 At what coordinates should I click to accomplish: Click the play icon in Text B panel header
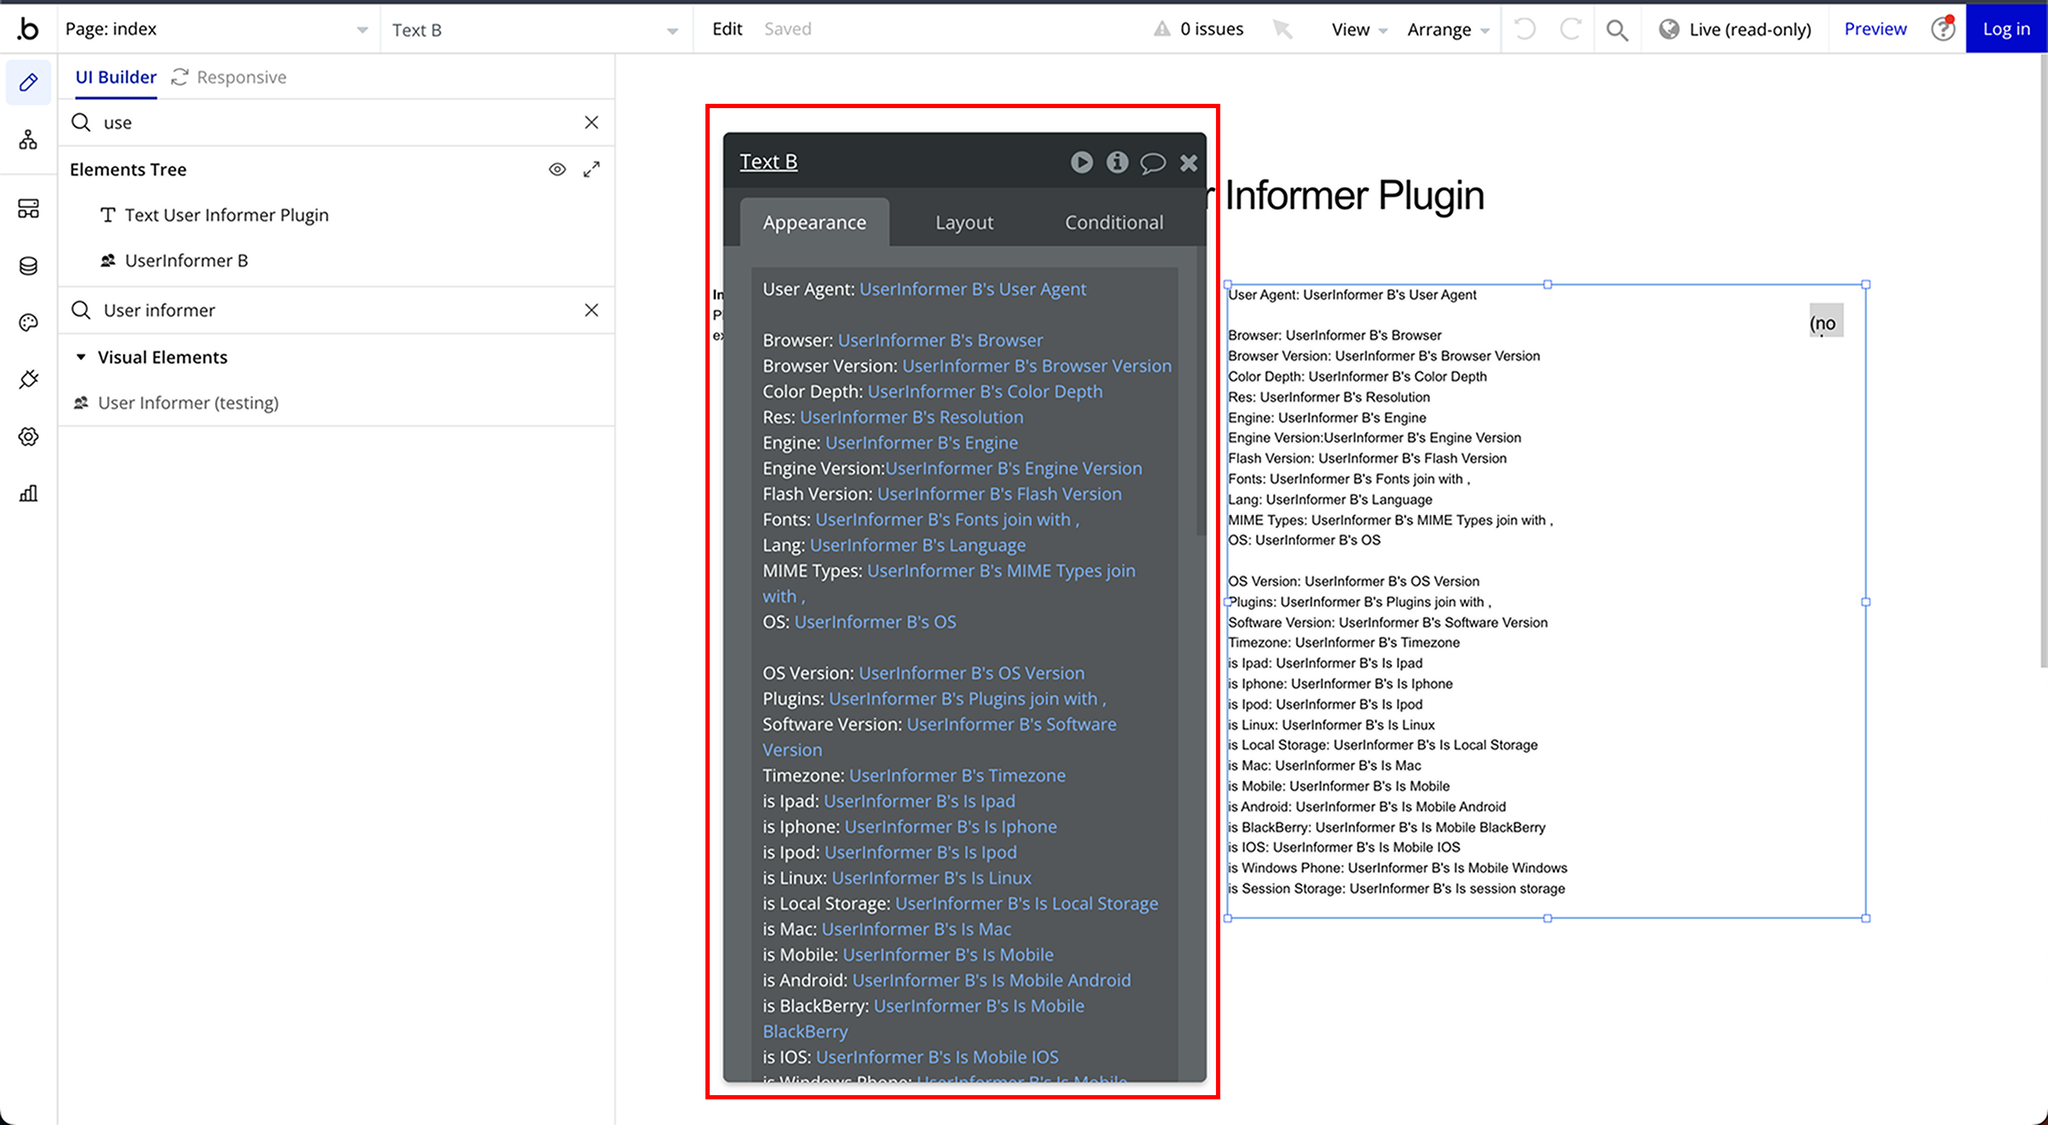(1081, 162)
